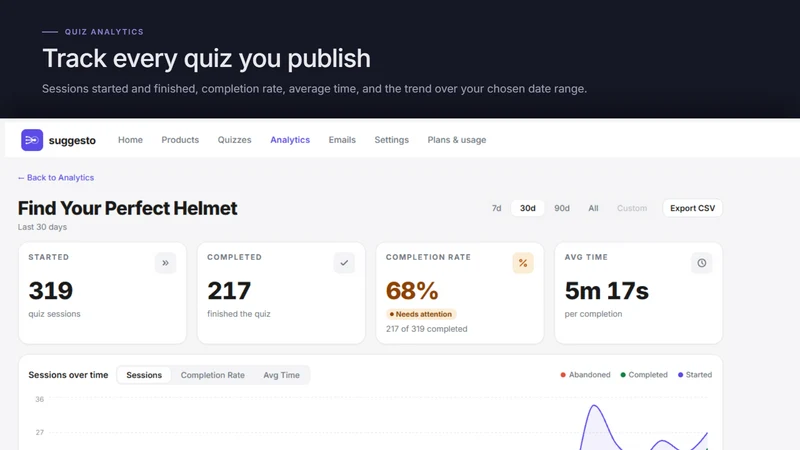Switch chart to Sessions tab
The image size is (800, 450).
coord(144,375)
